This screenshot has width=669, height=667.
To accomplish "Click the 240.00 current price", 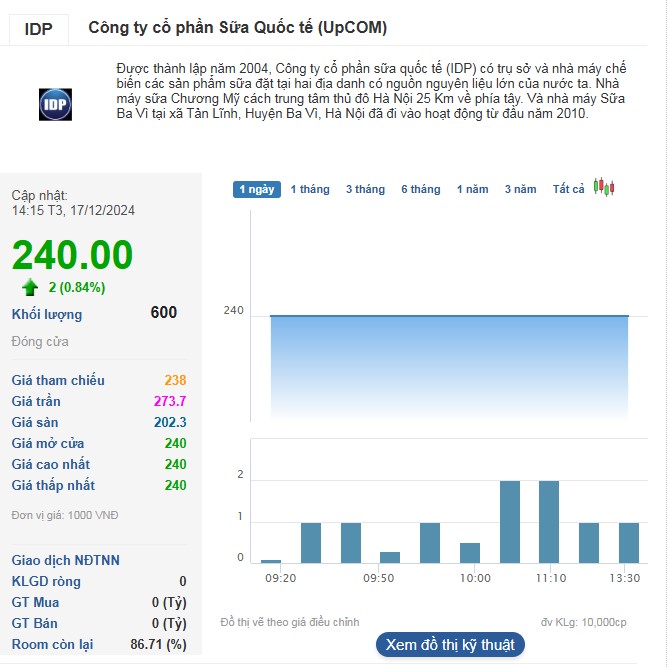I will (x=72, y=254).
